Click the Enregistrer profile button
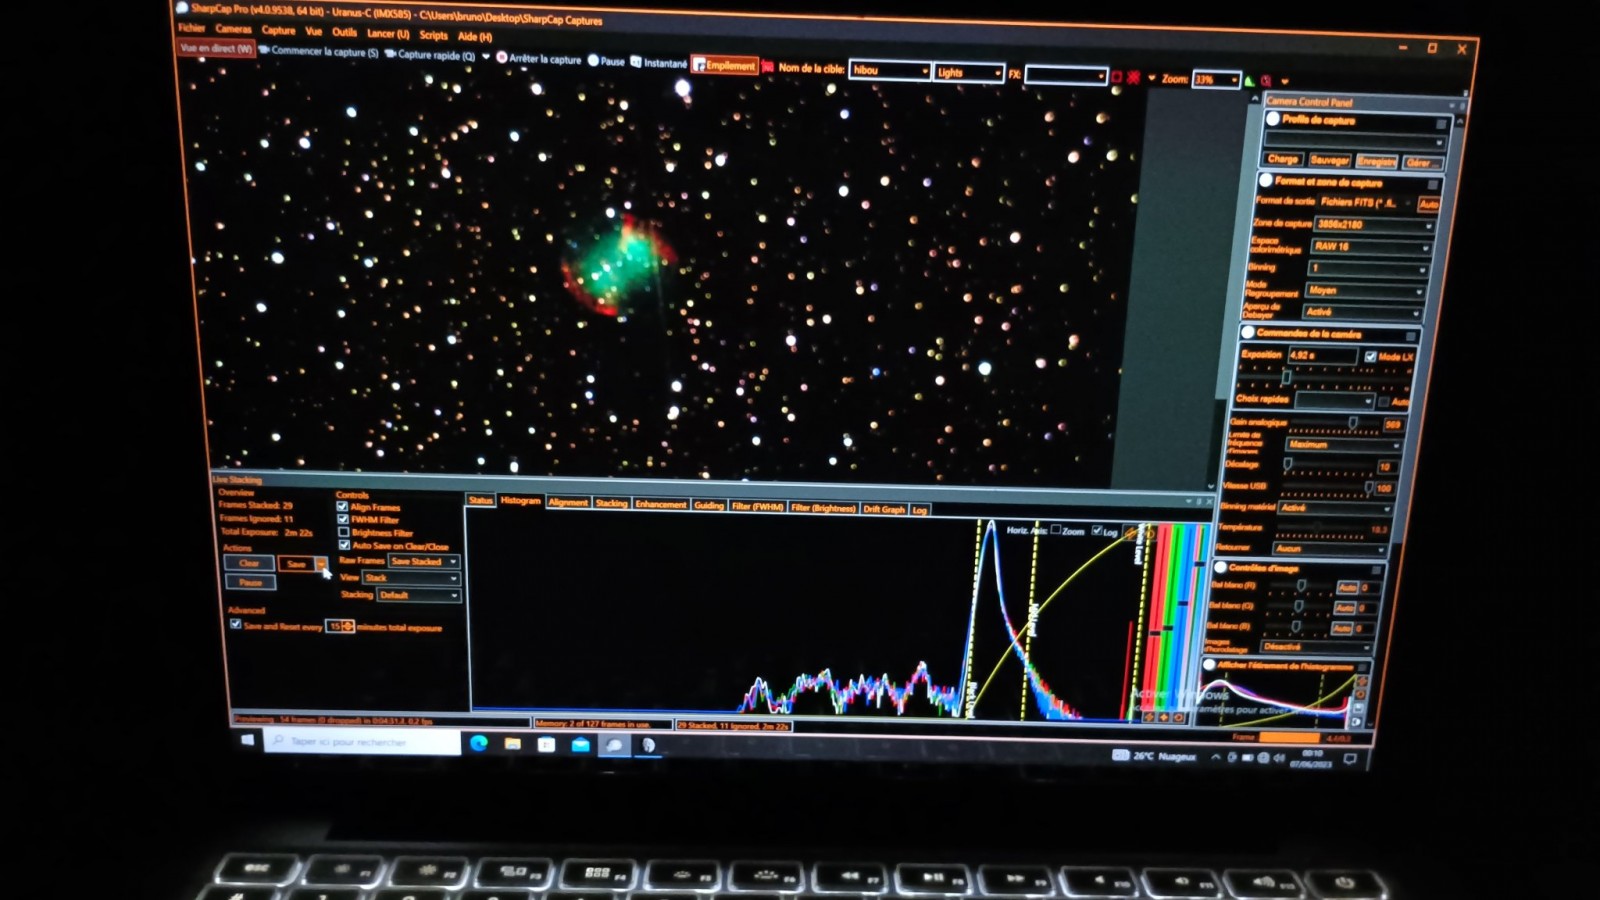Screen dimensions: 1600x900 (1377, 161)
